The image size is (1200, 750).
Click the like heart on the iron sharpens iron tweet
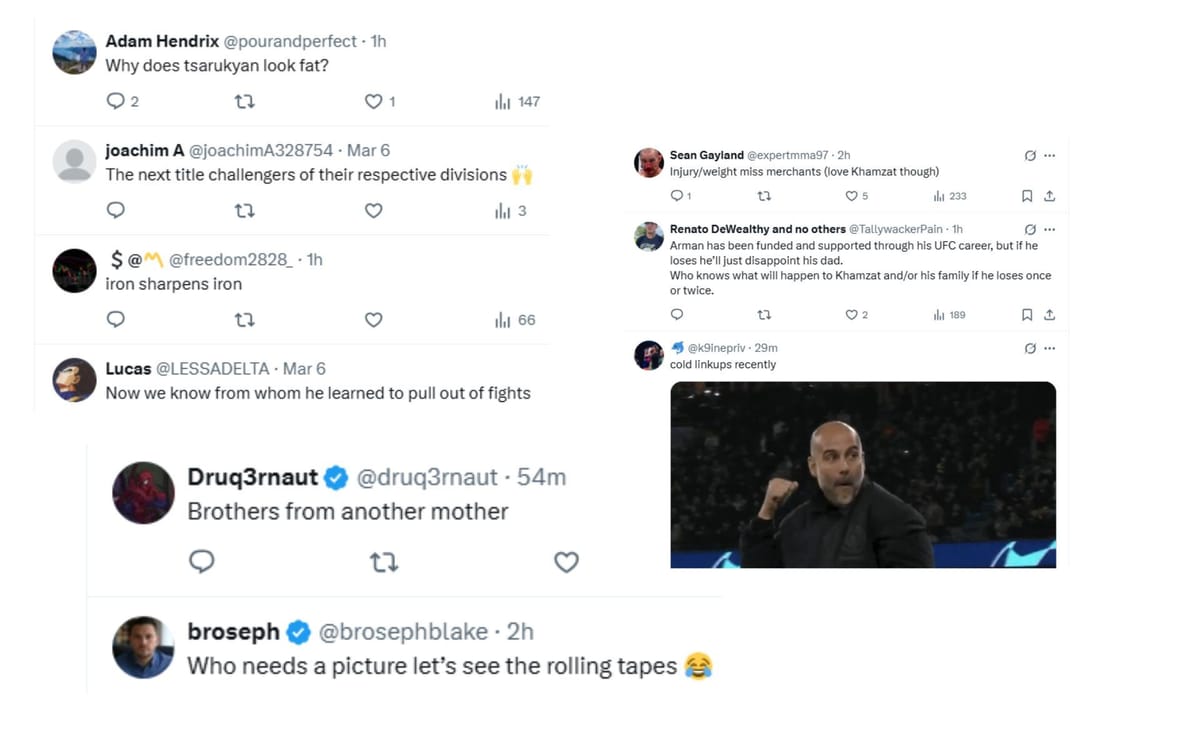(373, 319)
